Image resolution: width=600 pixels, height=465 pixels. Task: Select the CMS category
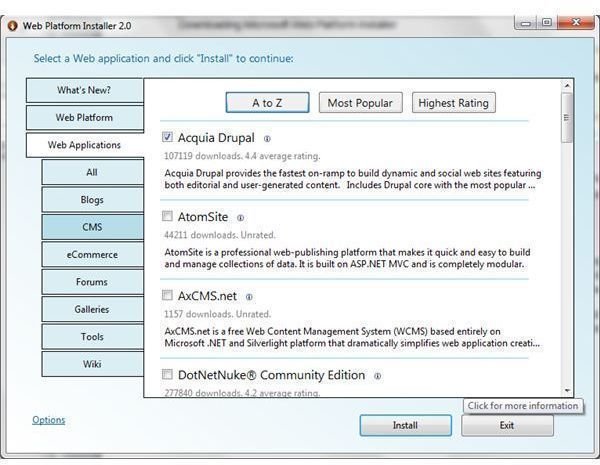point(92,227)
